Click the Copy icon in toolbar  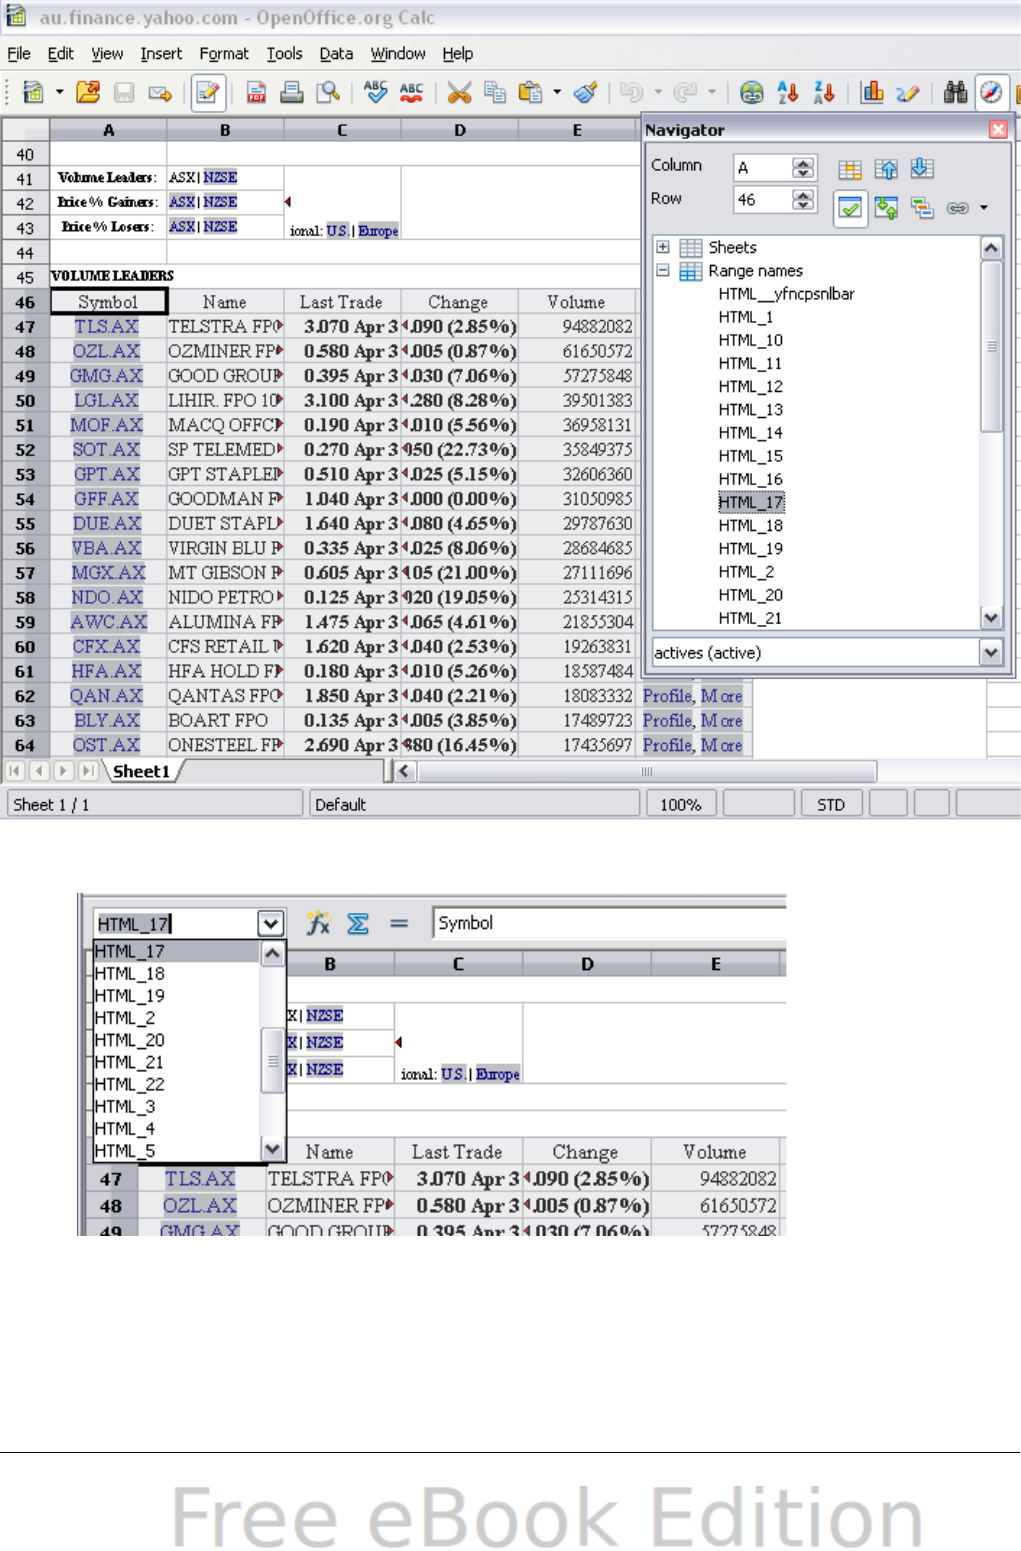point(495,92)
